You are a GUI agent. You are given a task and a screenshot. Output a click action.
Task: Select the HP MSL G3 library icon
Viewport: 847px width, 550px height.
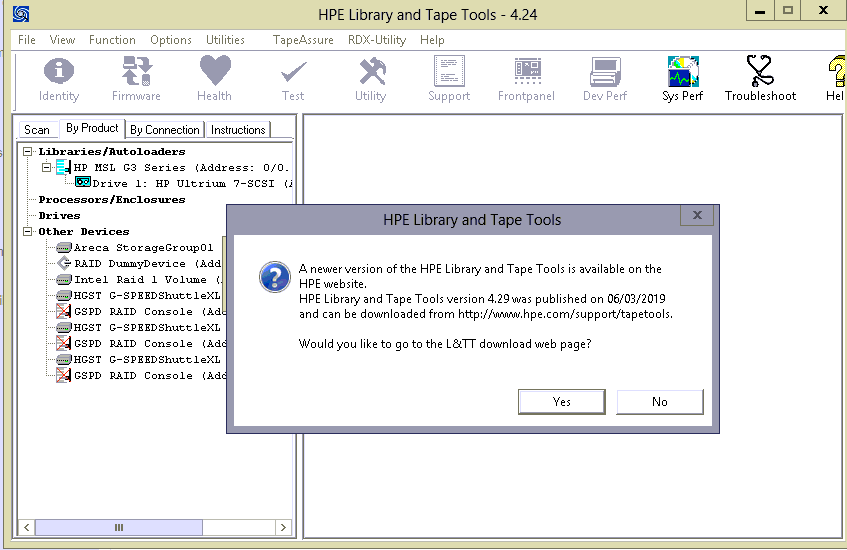[64, 167]
